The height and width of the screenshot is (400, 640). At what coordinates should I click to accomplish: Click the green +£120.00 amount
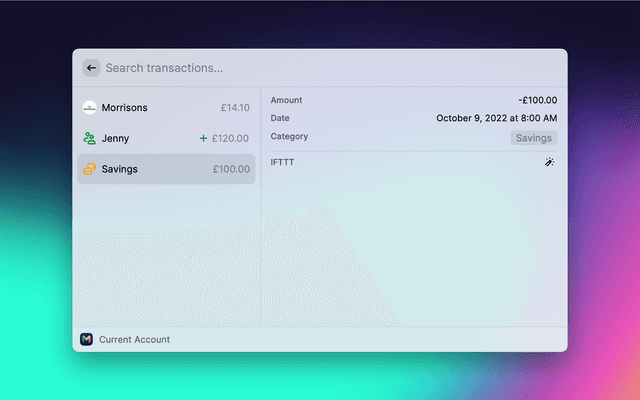click(225, 138)
